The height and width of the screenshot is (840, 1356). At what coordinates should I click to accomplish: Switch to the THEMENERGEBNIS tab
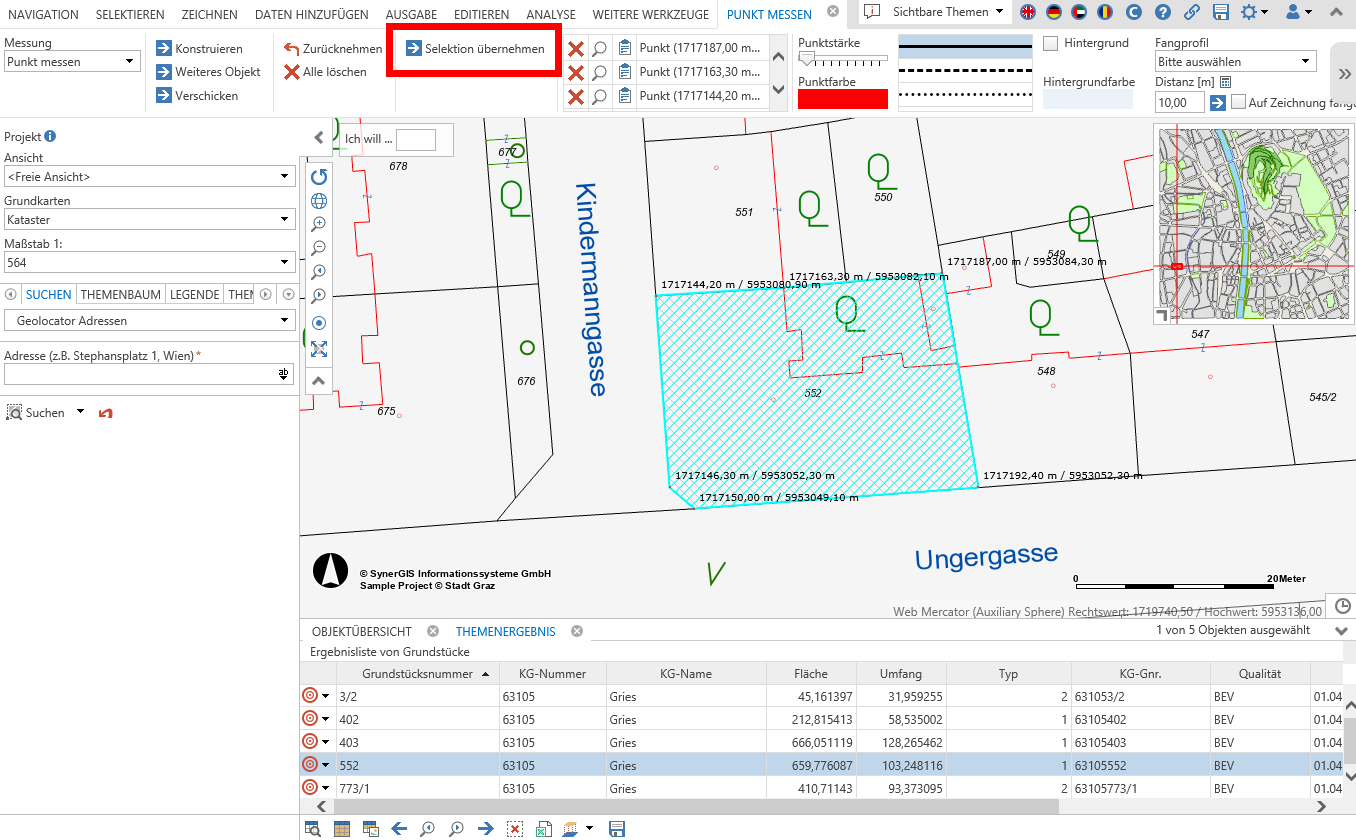click(x=504, y=631)
